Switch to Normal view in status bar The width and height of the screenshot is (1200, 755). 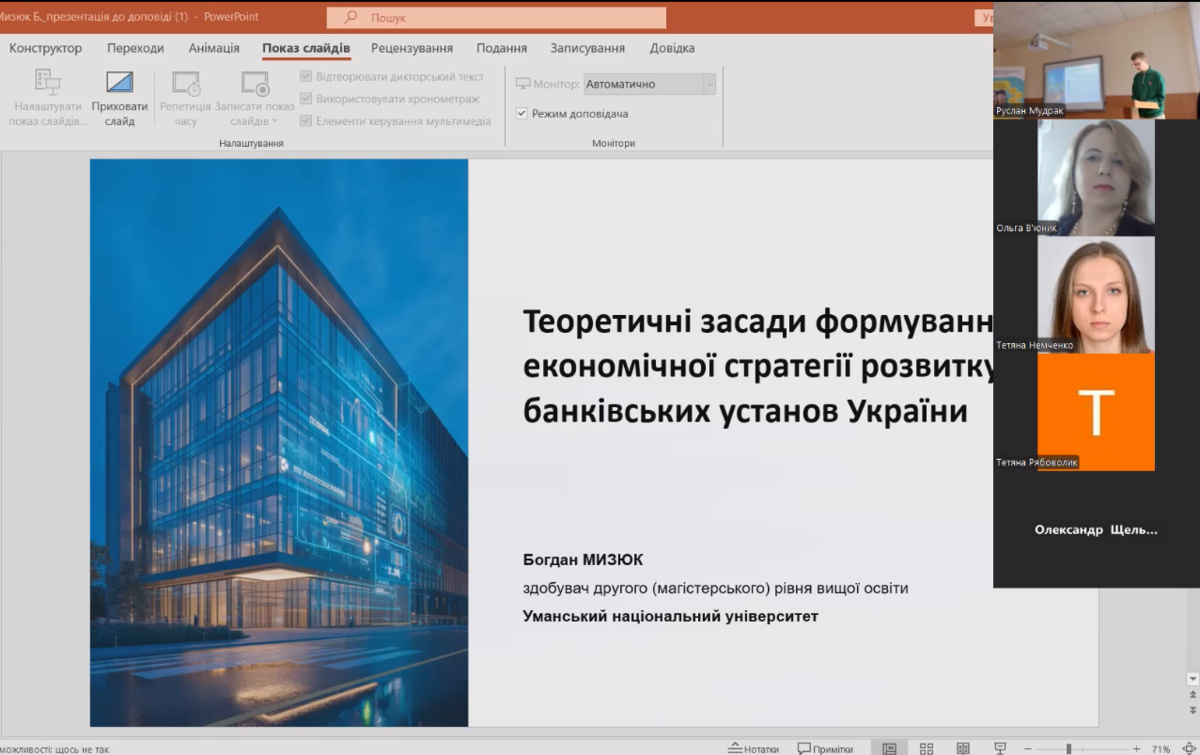tap(889, 748)
